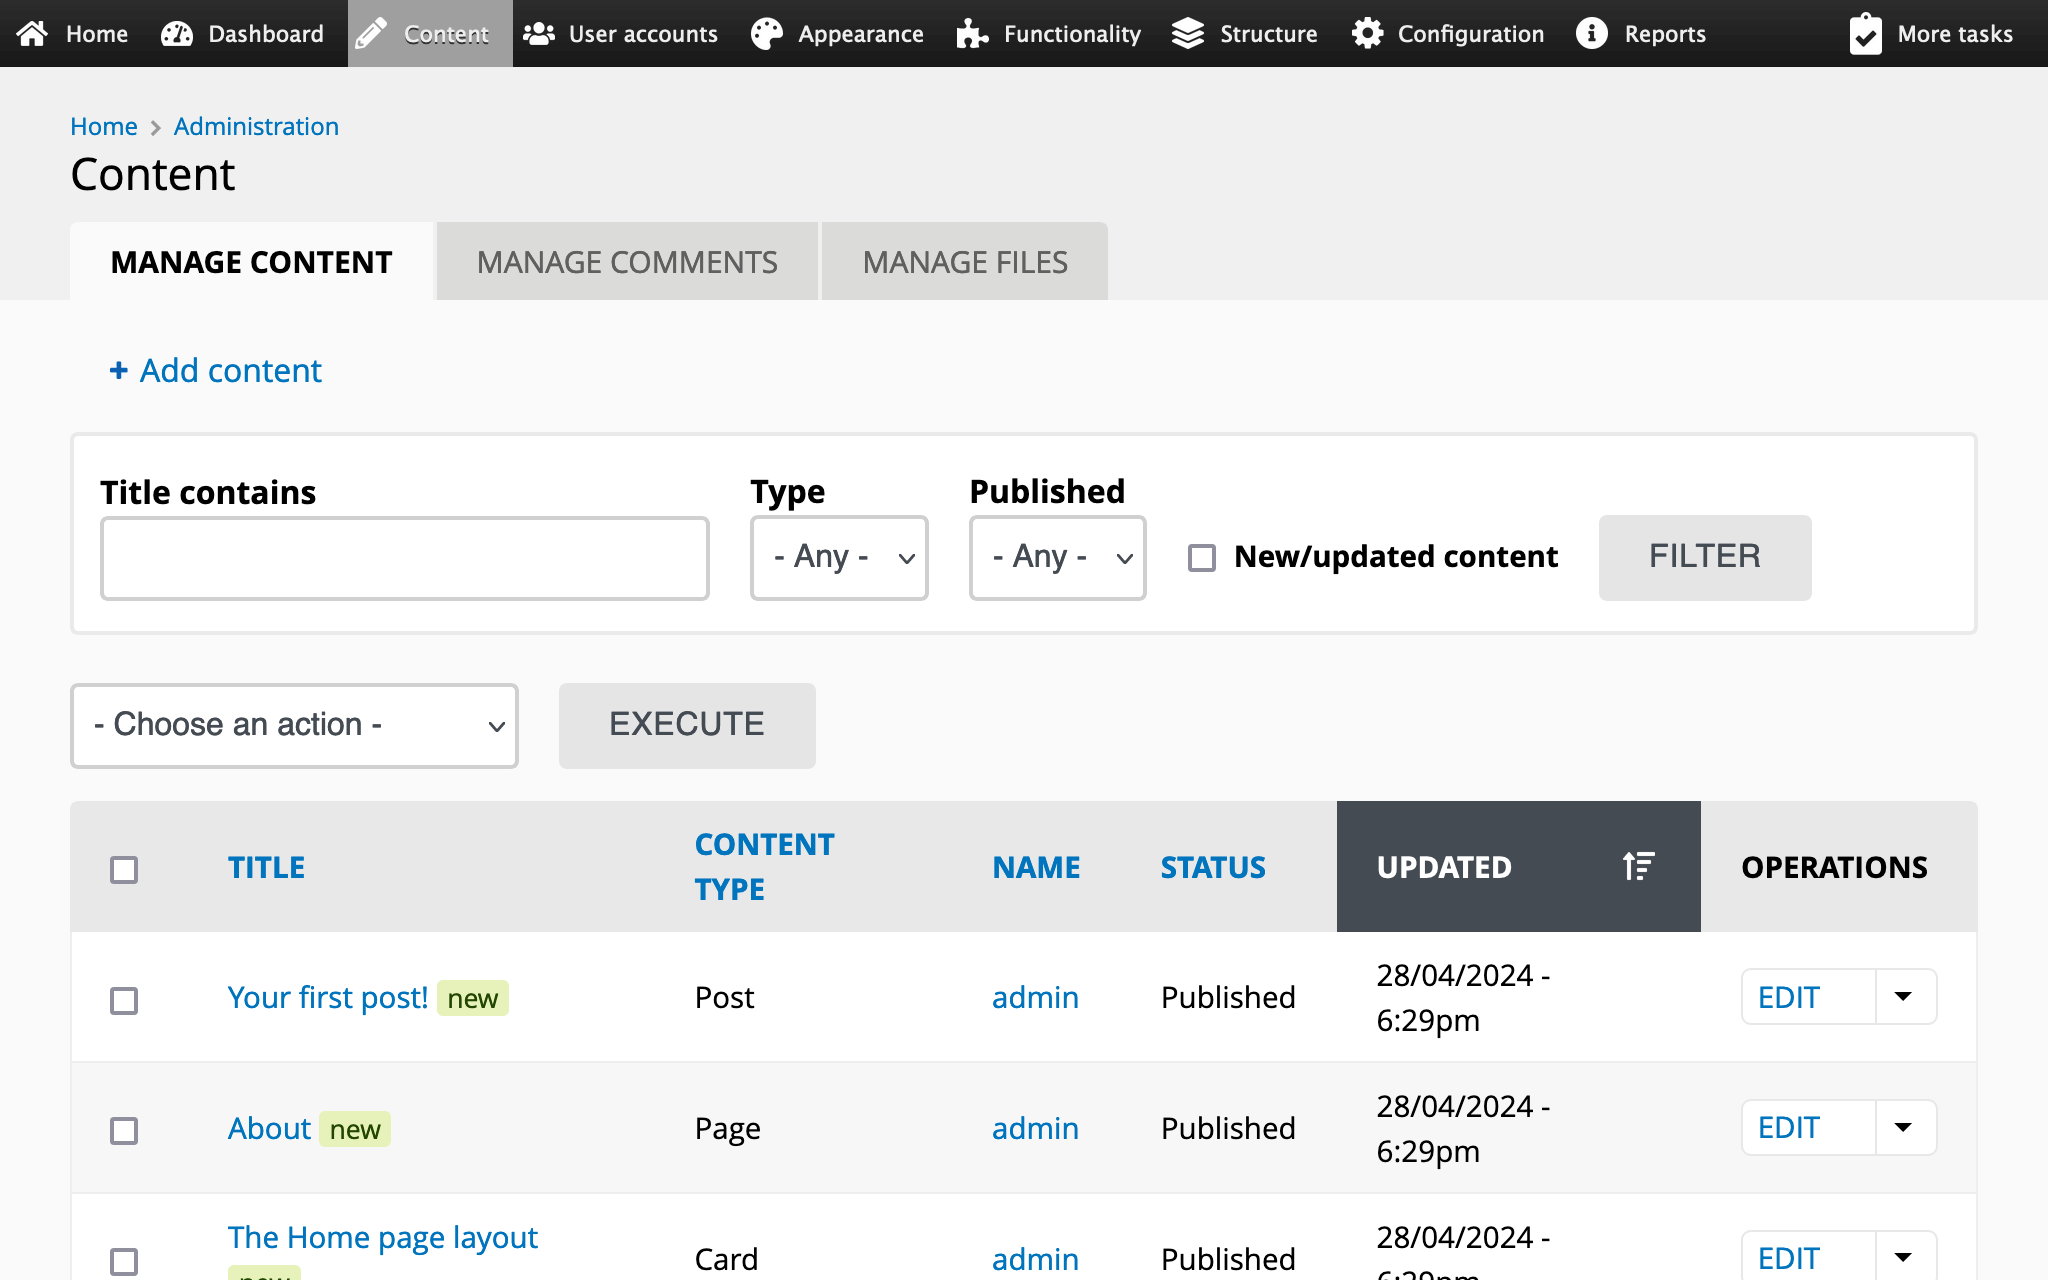Expand operations arrow for About row
This screenshot has width=2048, height=1280.
coord(1904,1128)
